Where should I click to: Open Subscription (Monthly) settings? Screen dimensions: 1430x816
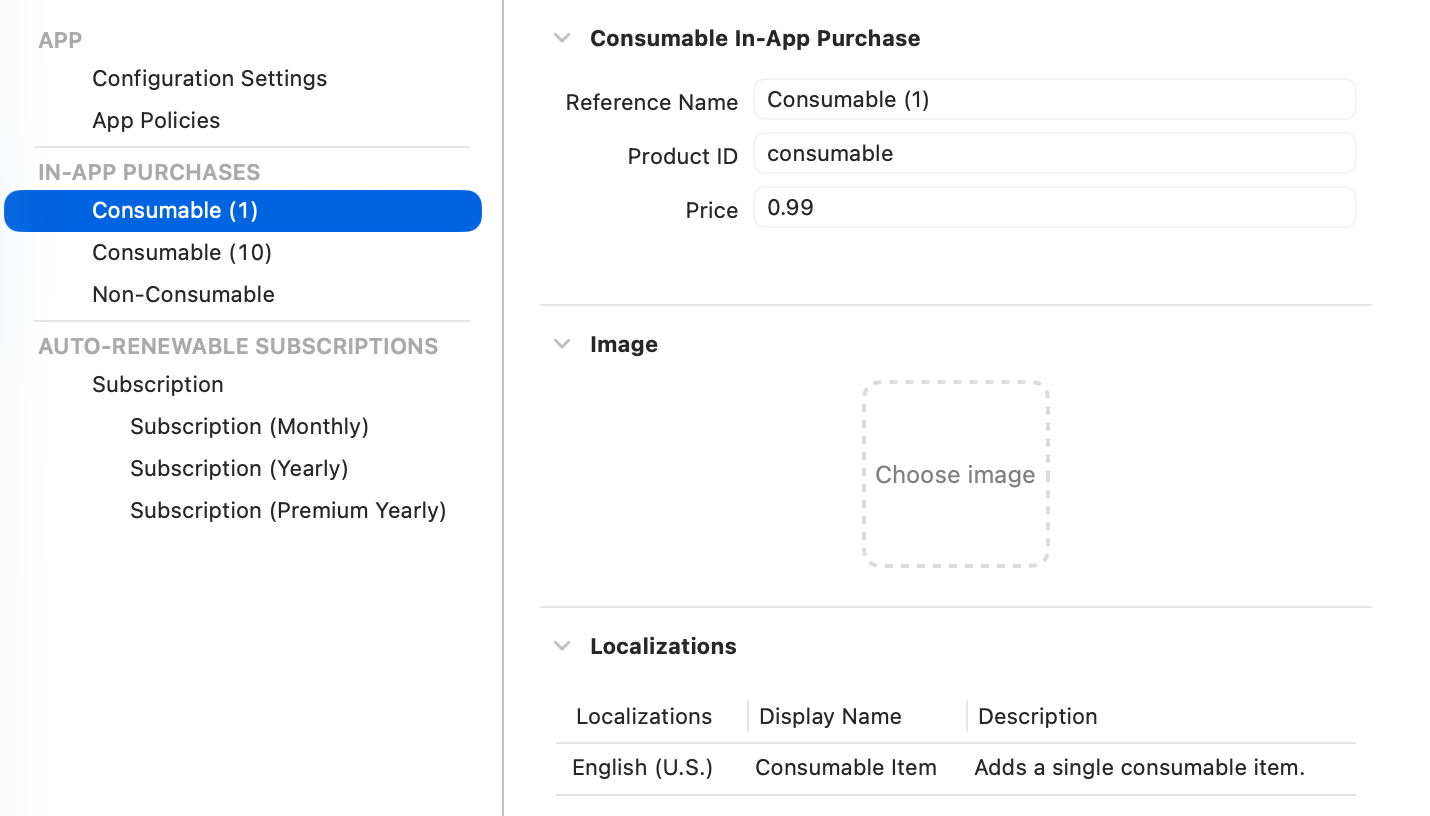249,426
